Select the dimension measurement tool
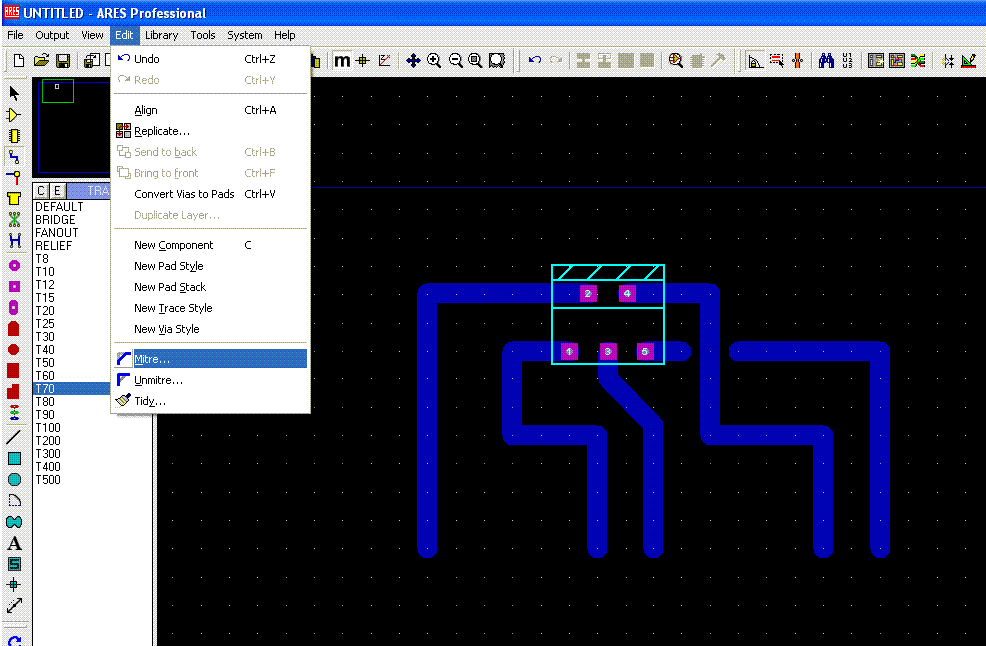This screenshot has height=646, width=986. (14, 605)
